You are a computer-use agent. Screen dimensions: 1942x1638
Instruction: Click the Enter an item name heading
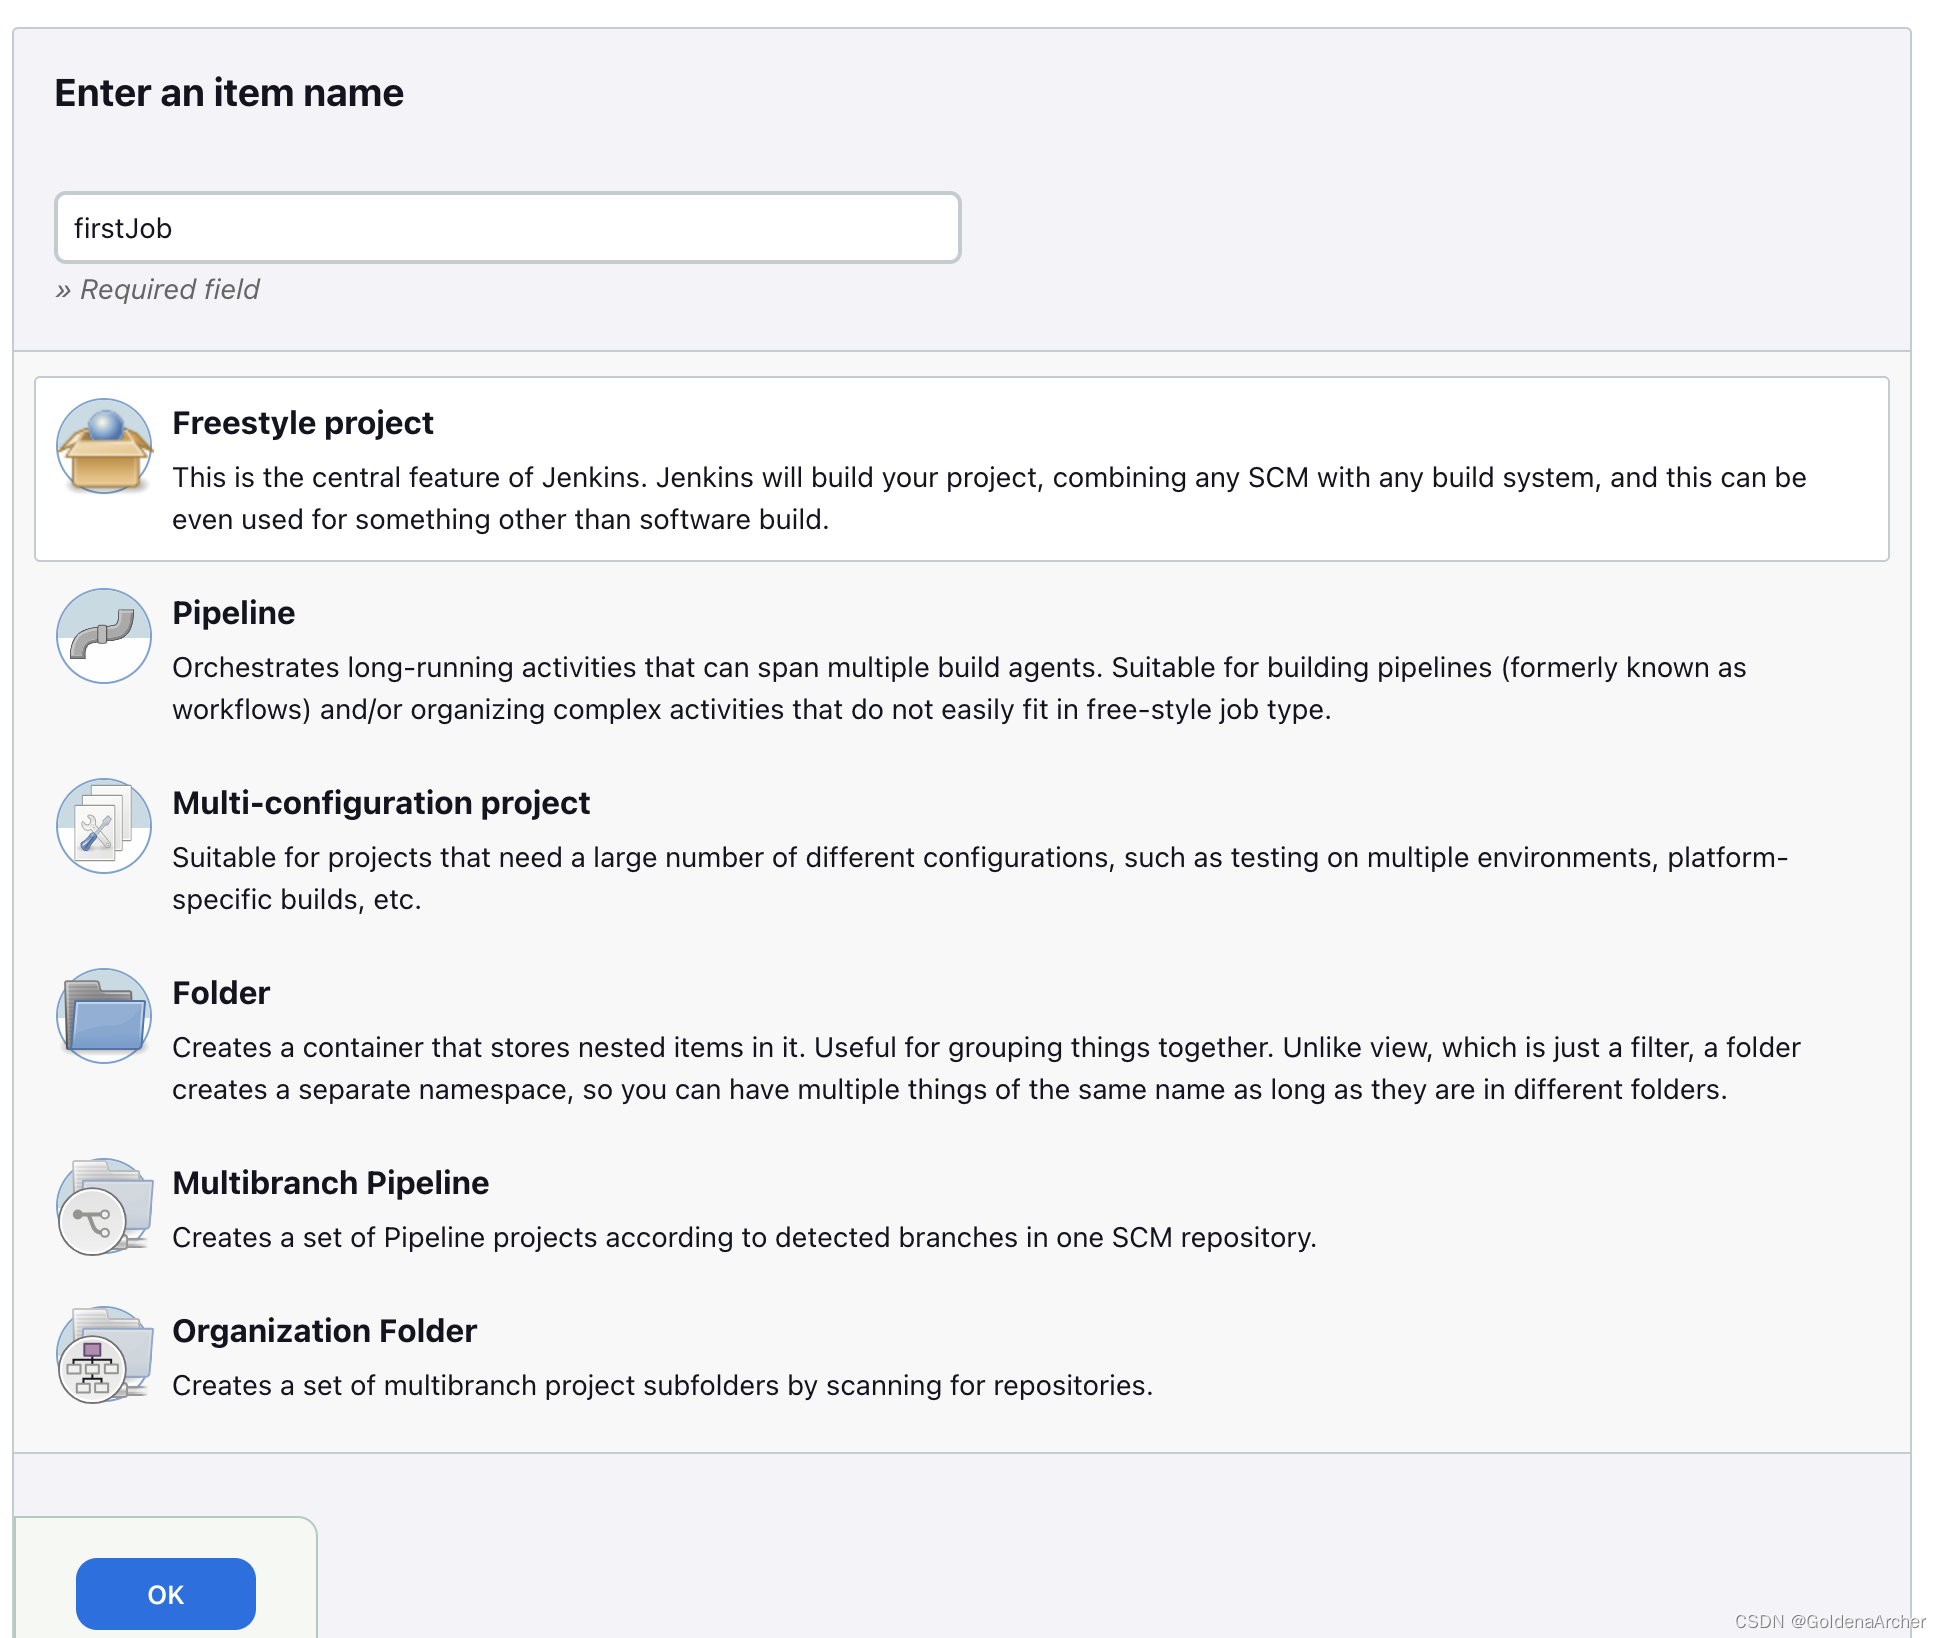point(229,93)
